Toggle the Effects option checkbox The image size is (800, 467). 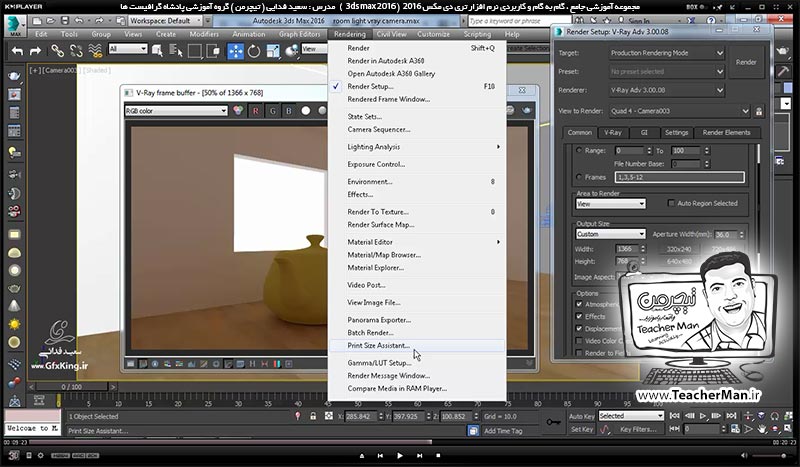coord(579,316)
